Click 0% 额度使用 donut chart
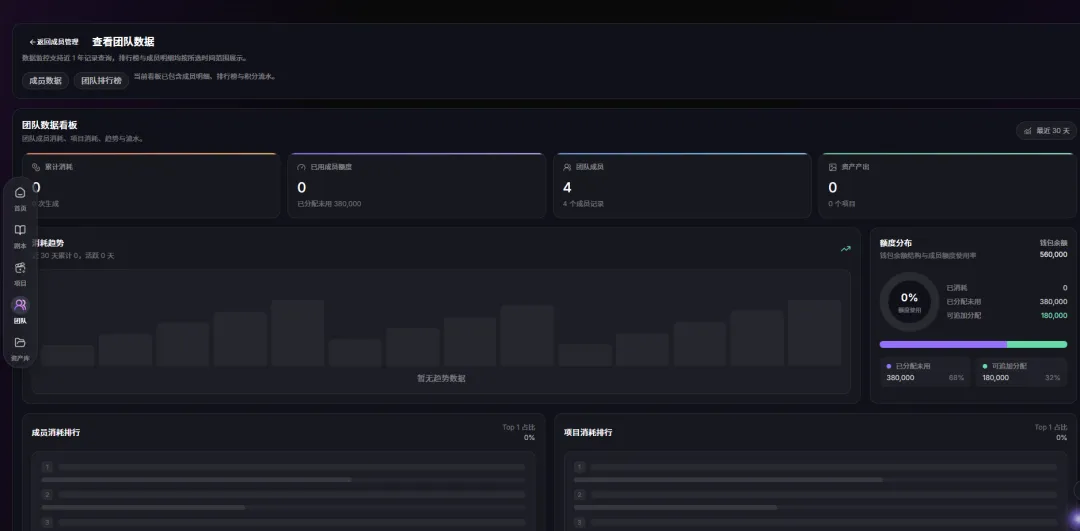This screenshot has height=531, width=1080. coord(909,301)
